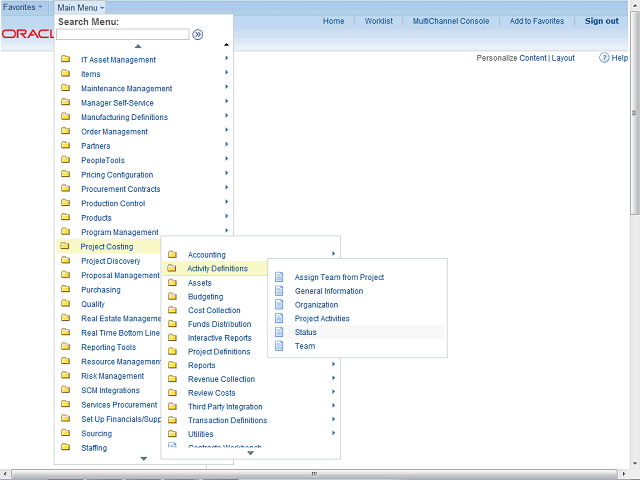
Task: Expand arrow for Accounting submenu
Action: point(333,253)
